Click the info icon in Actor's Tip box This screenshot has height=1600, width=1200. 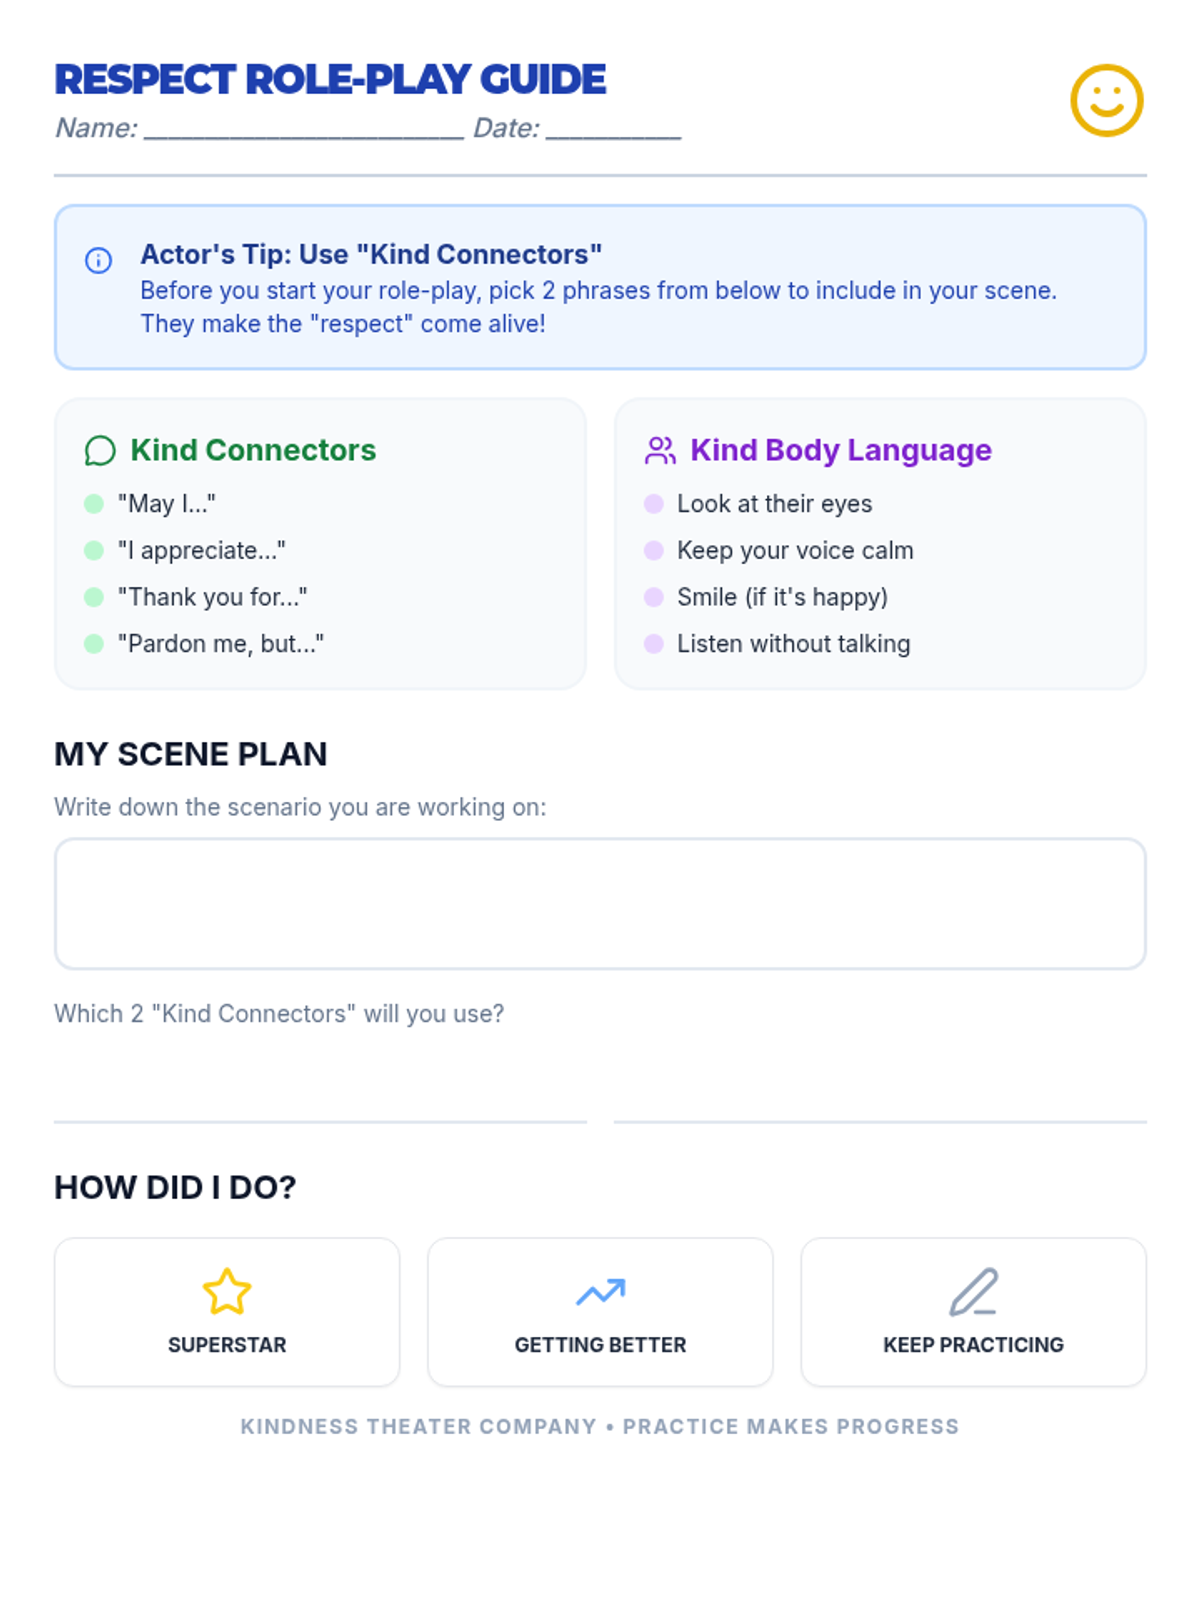point(98,260)
